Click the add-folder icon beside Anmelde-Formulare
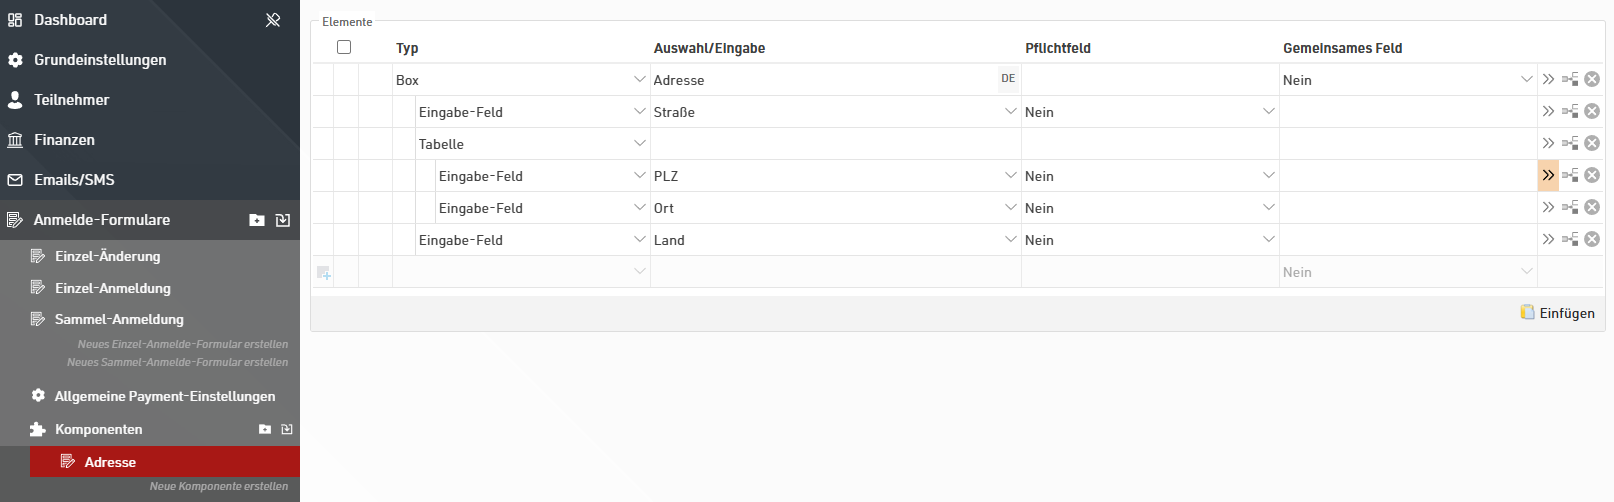1614x502 pixels. [257, 220]
